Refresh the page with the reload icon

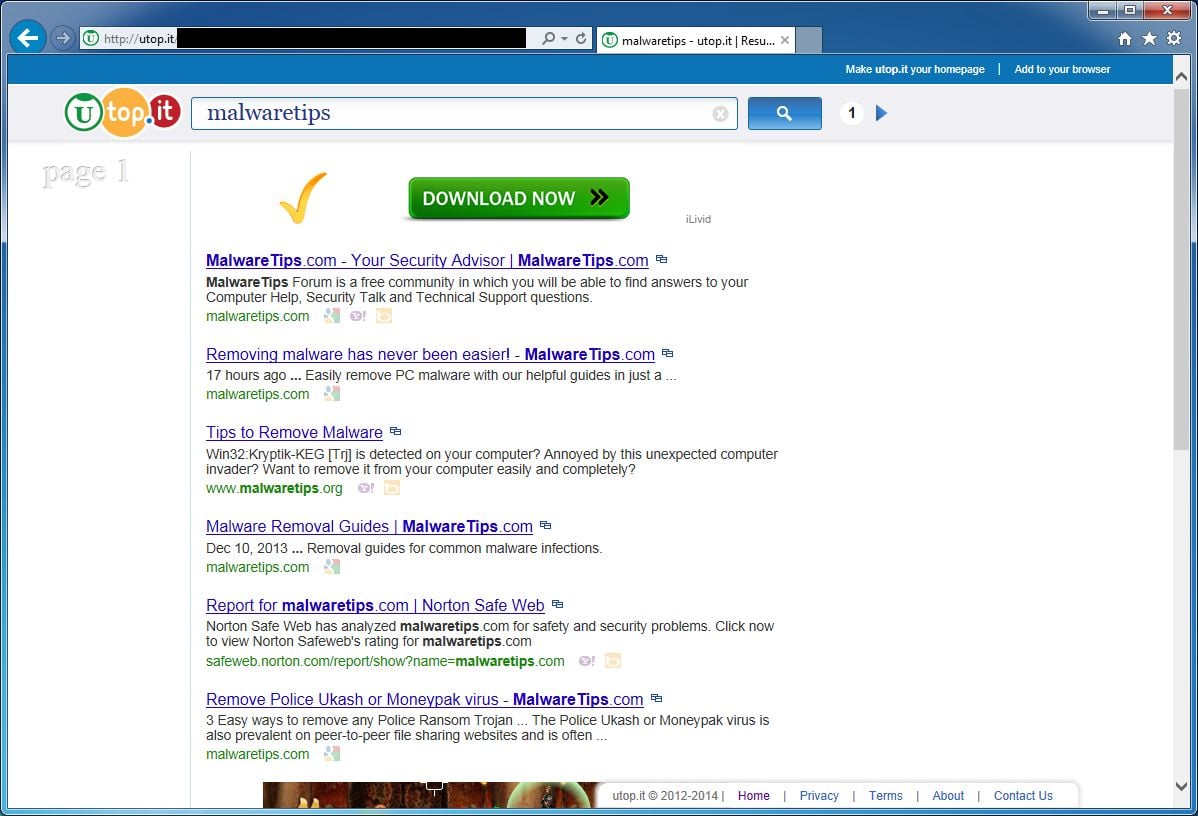point(581,38)
